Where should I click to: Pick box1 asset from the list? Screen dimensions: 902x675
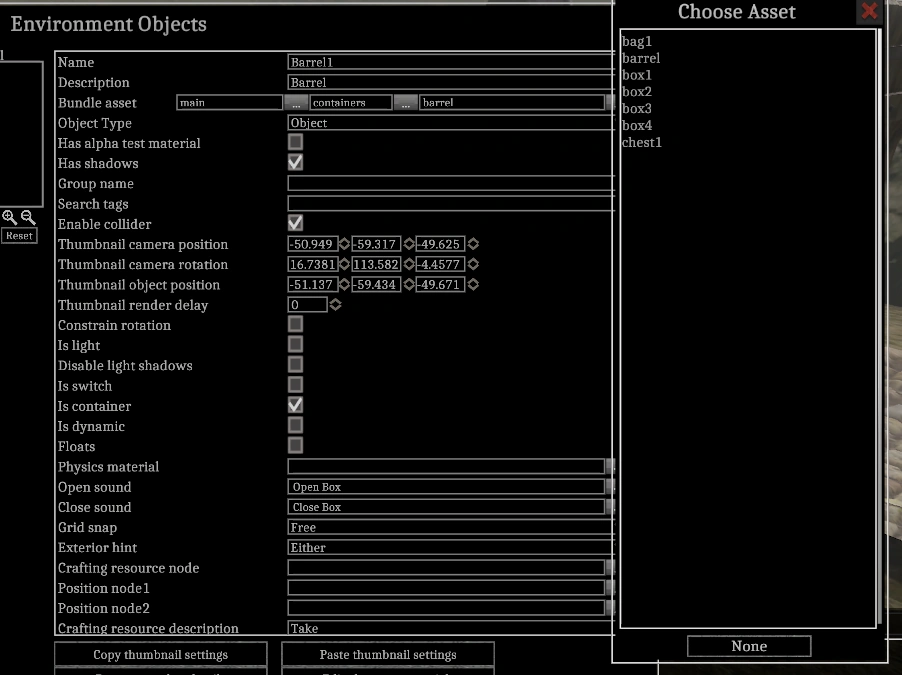pos(637,75)
